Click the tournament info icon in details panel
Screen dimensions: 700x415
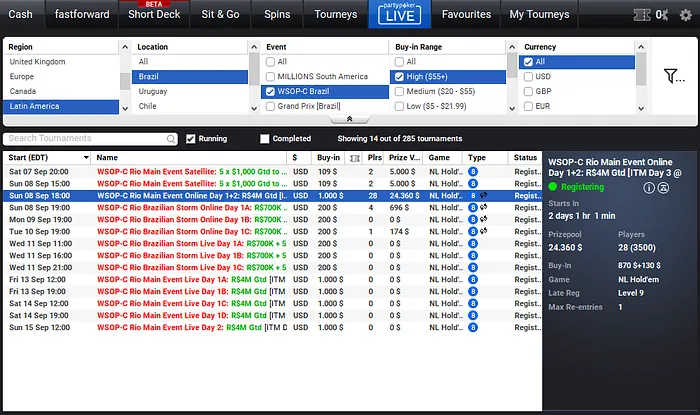pos(649,188)
